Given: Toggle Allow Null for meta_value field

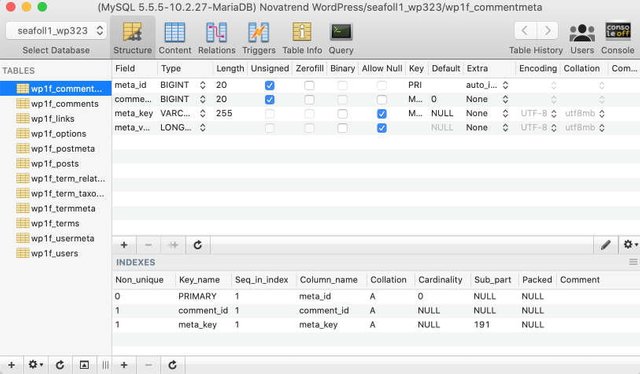Looking at the screenshot, I should (382, 128).
